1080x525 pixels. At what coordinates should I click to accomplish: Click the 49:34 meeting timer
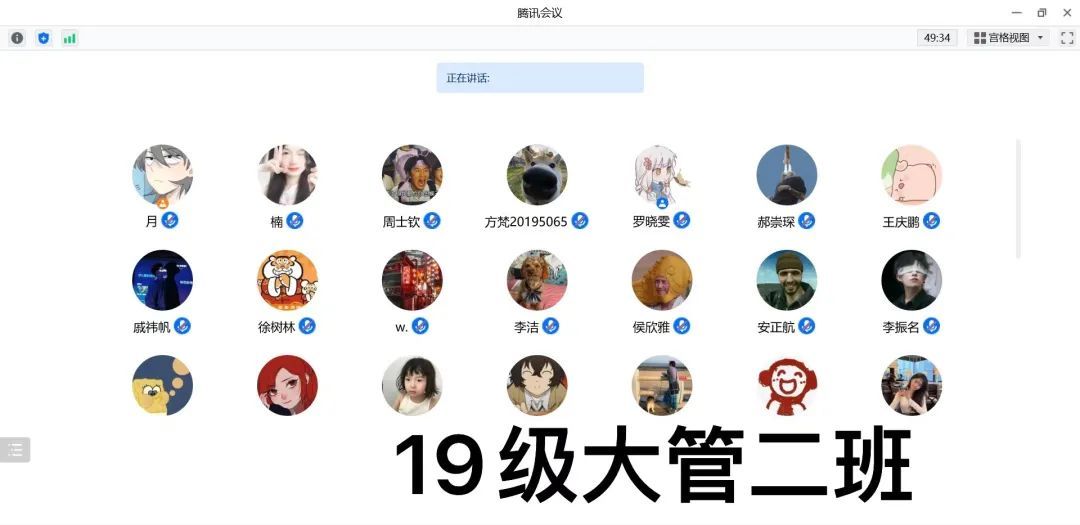tap(937, 38)
